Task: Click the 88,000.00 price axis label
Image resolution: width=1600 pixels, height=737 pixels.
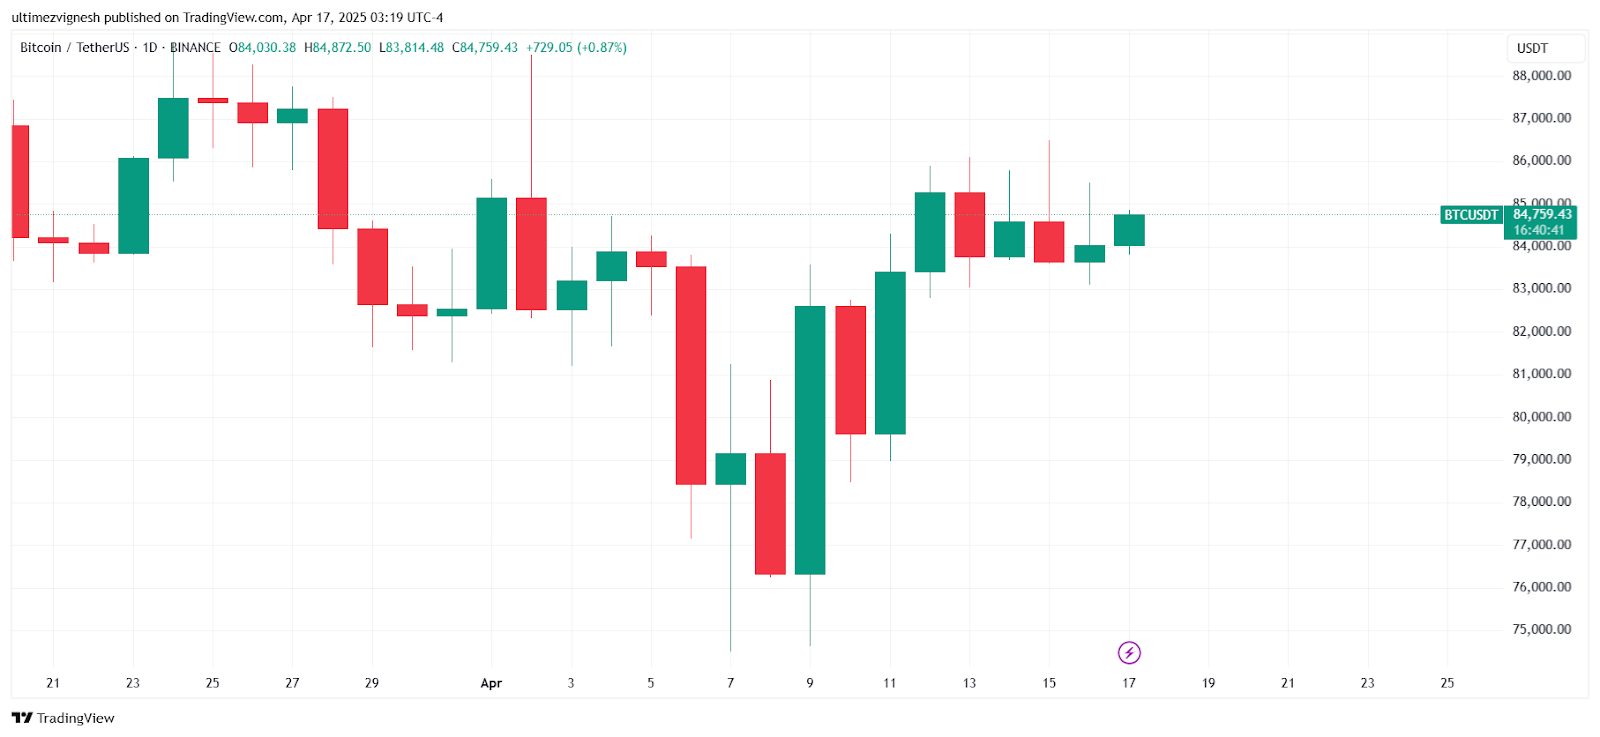Action: [x=1541, y=76]
